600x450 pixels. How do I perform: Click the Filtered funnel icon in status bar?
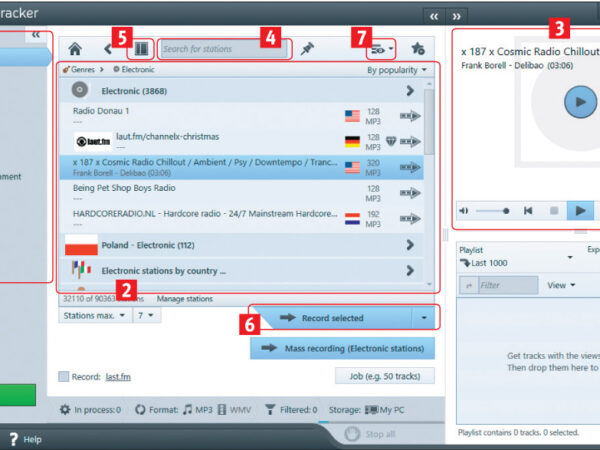coord(269,409)
